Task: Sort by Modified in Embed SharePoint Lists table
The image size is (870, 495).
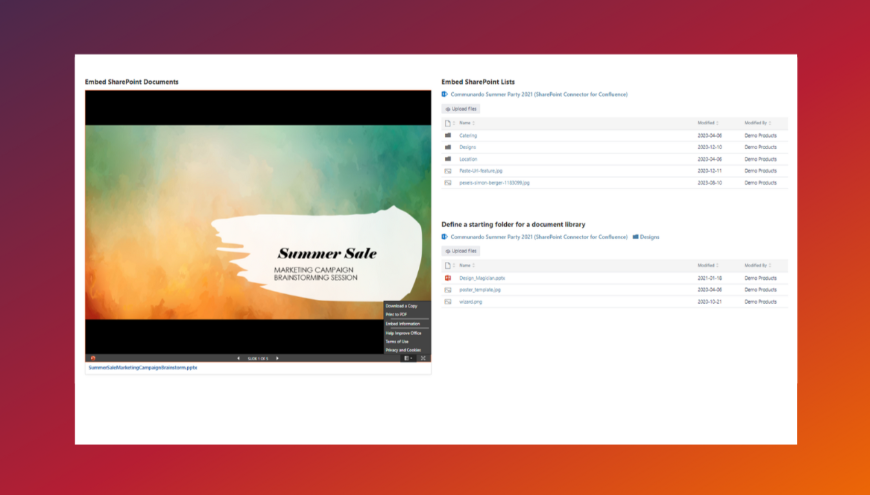Action: [x=707, y=123]
